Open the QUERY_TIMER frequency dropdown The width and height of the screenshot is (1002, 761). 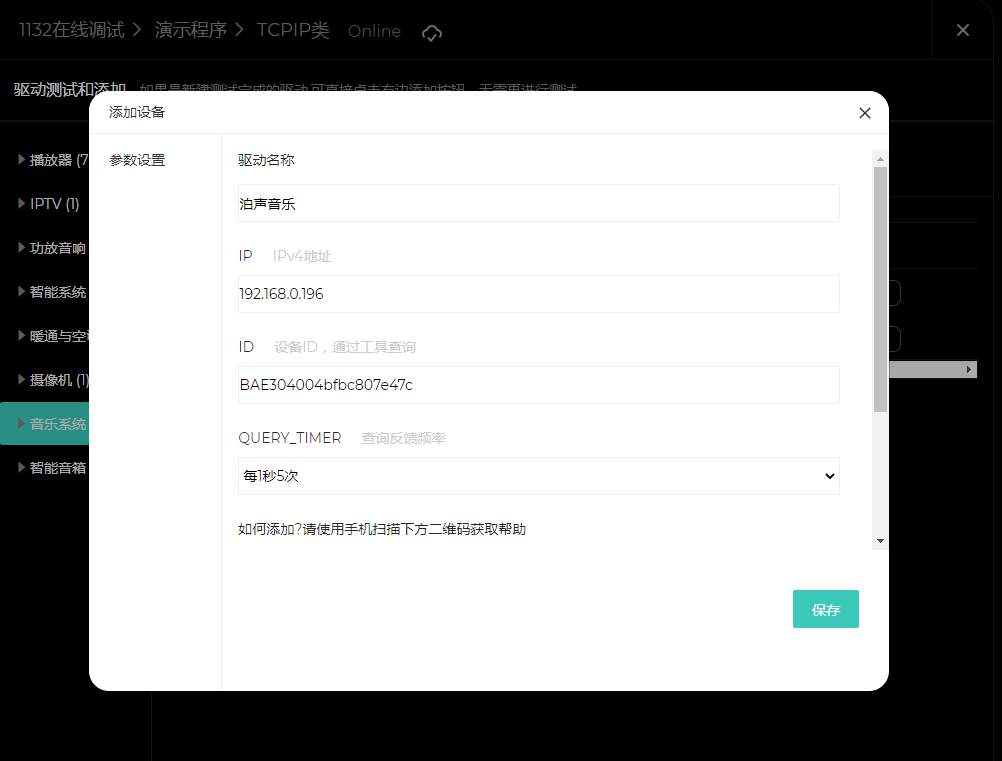click(539, 476)
